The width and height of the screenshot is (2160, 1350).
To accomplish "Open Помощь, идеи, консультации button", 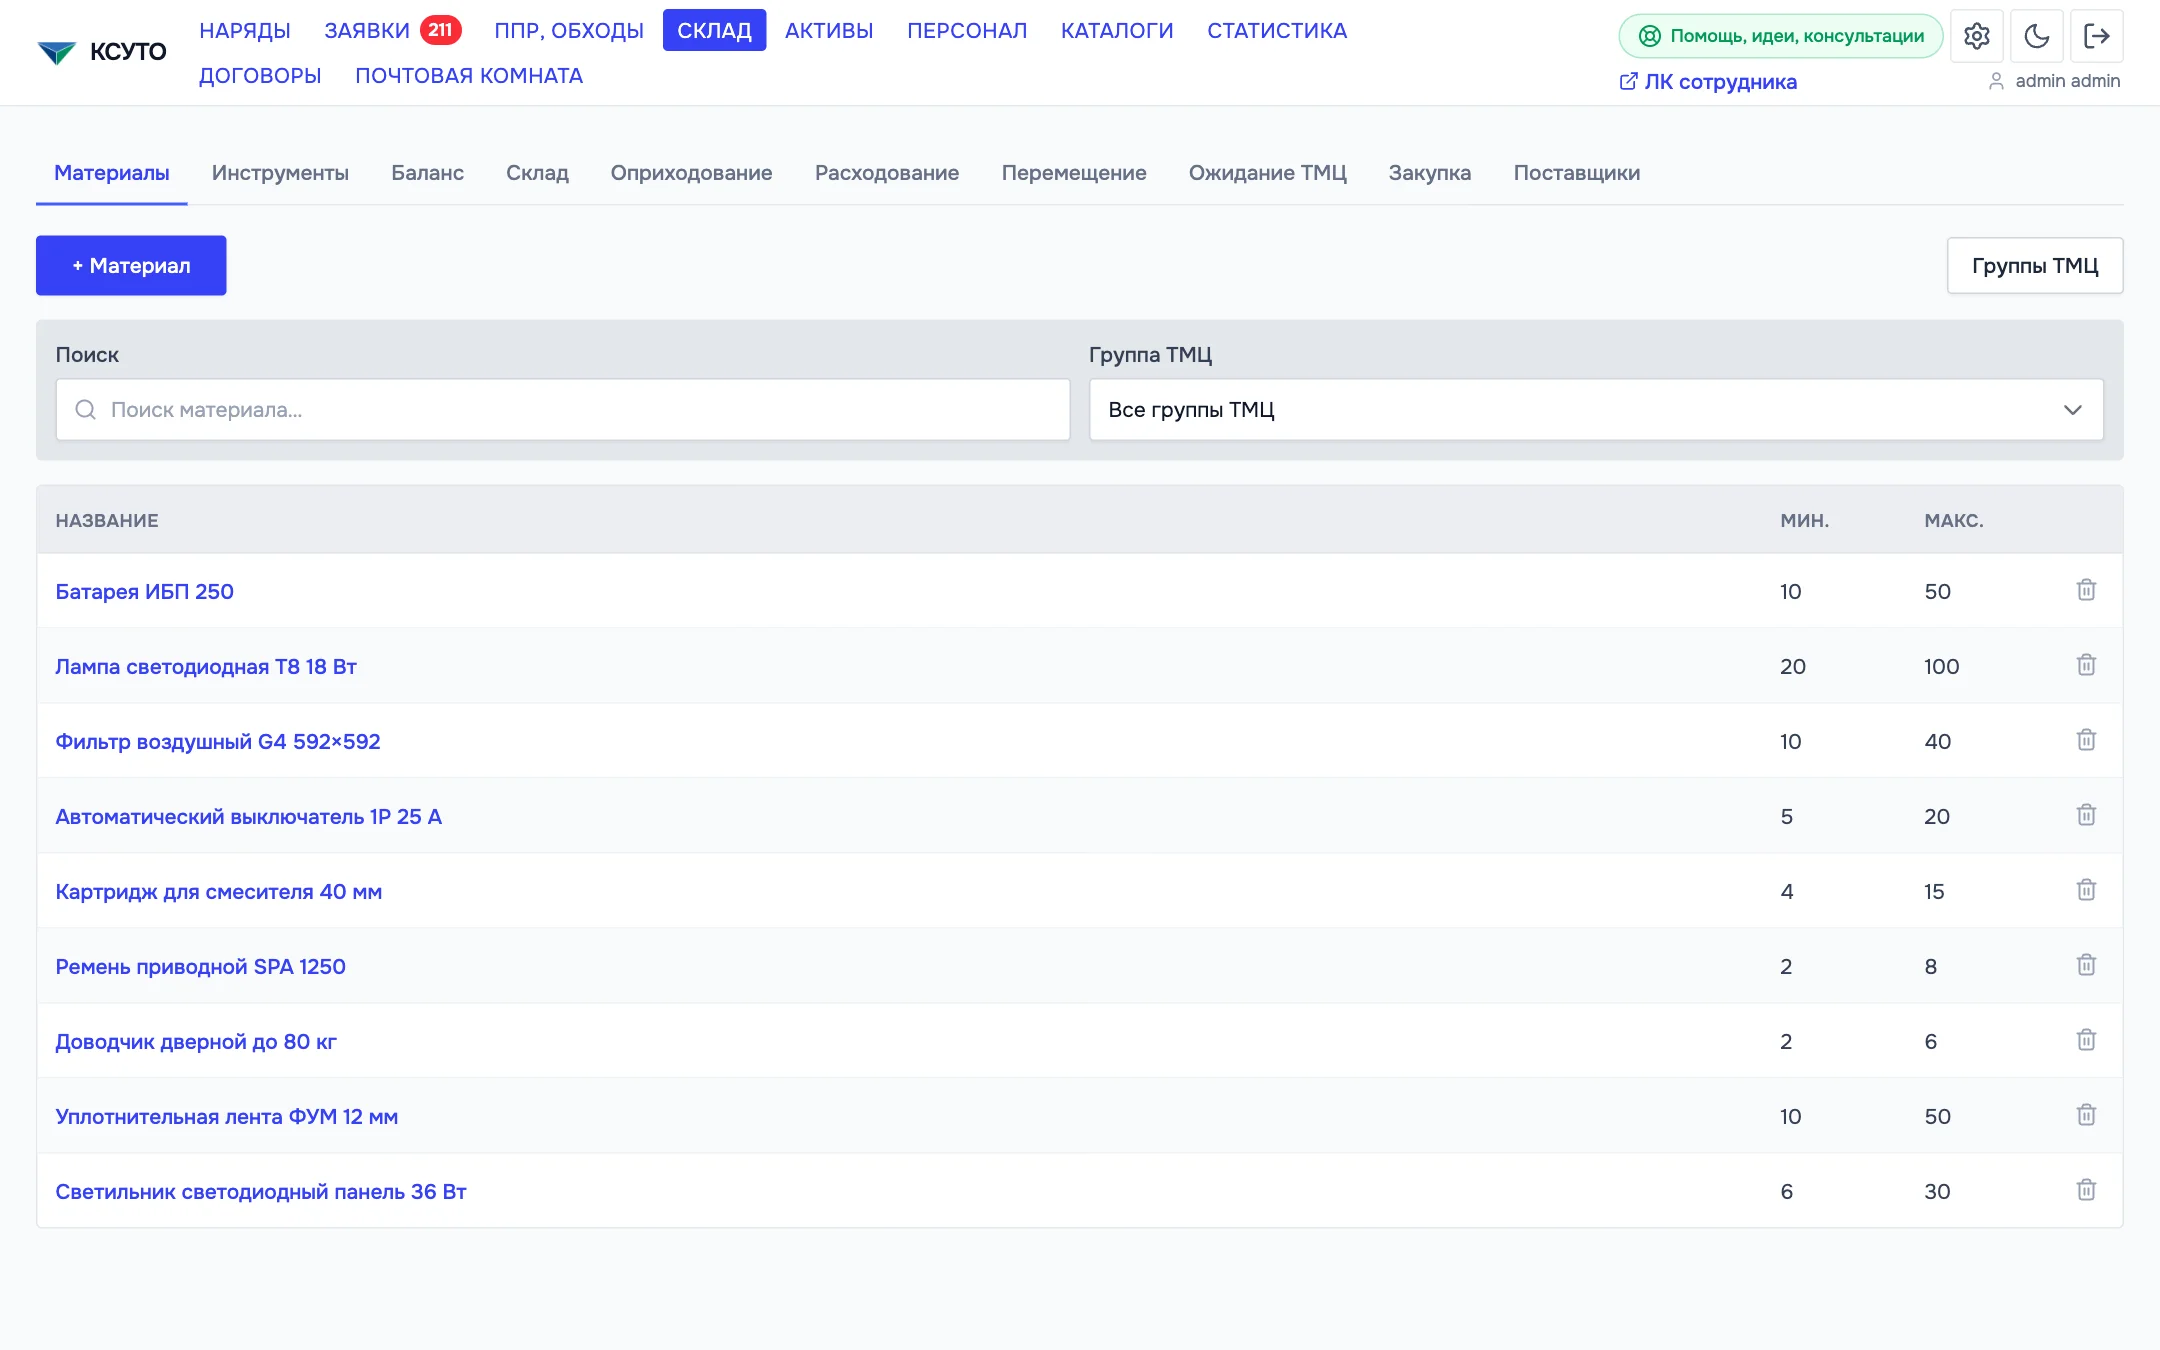I will 1780,36.
